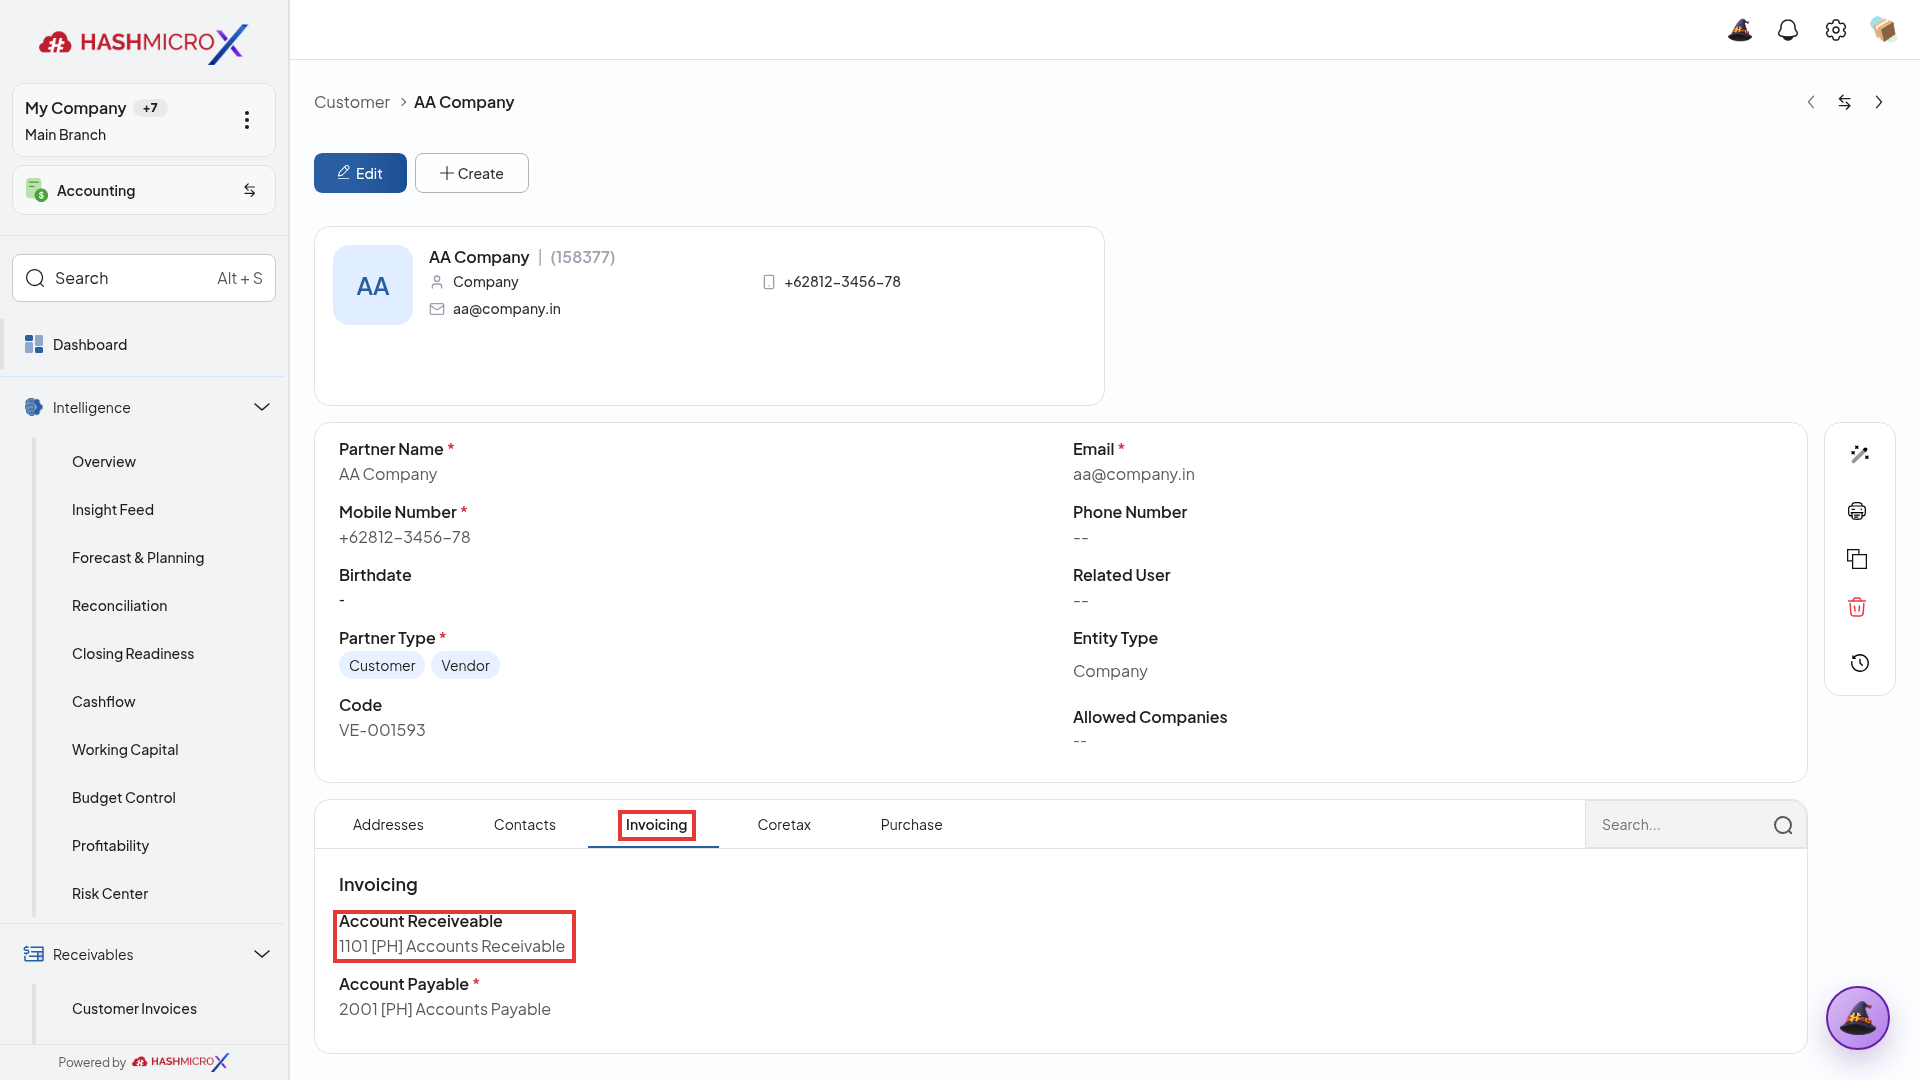The height and width of the screenshot is (1080, 1920).
Task: Select the Invoicing tab
Action: point(657,825)
